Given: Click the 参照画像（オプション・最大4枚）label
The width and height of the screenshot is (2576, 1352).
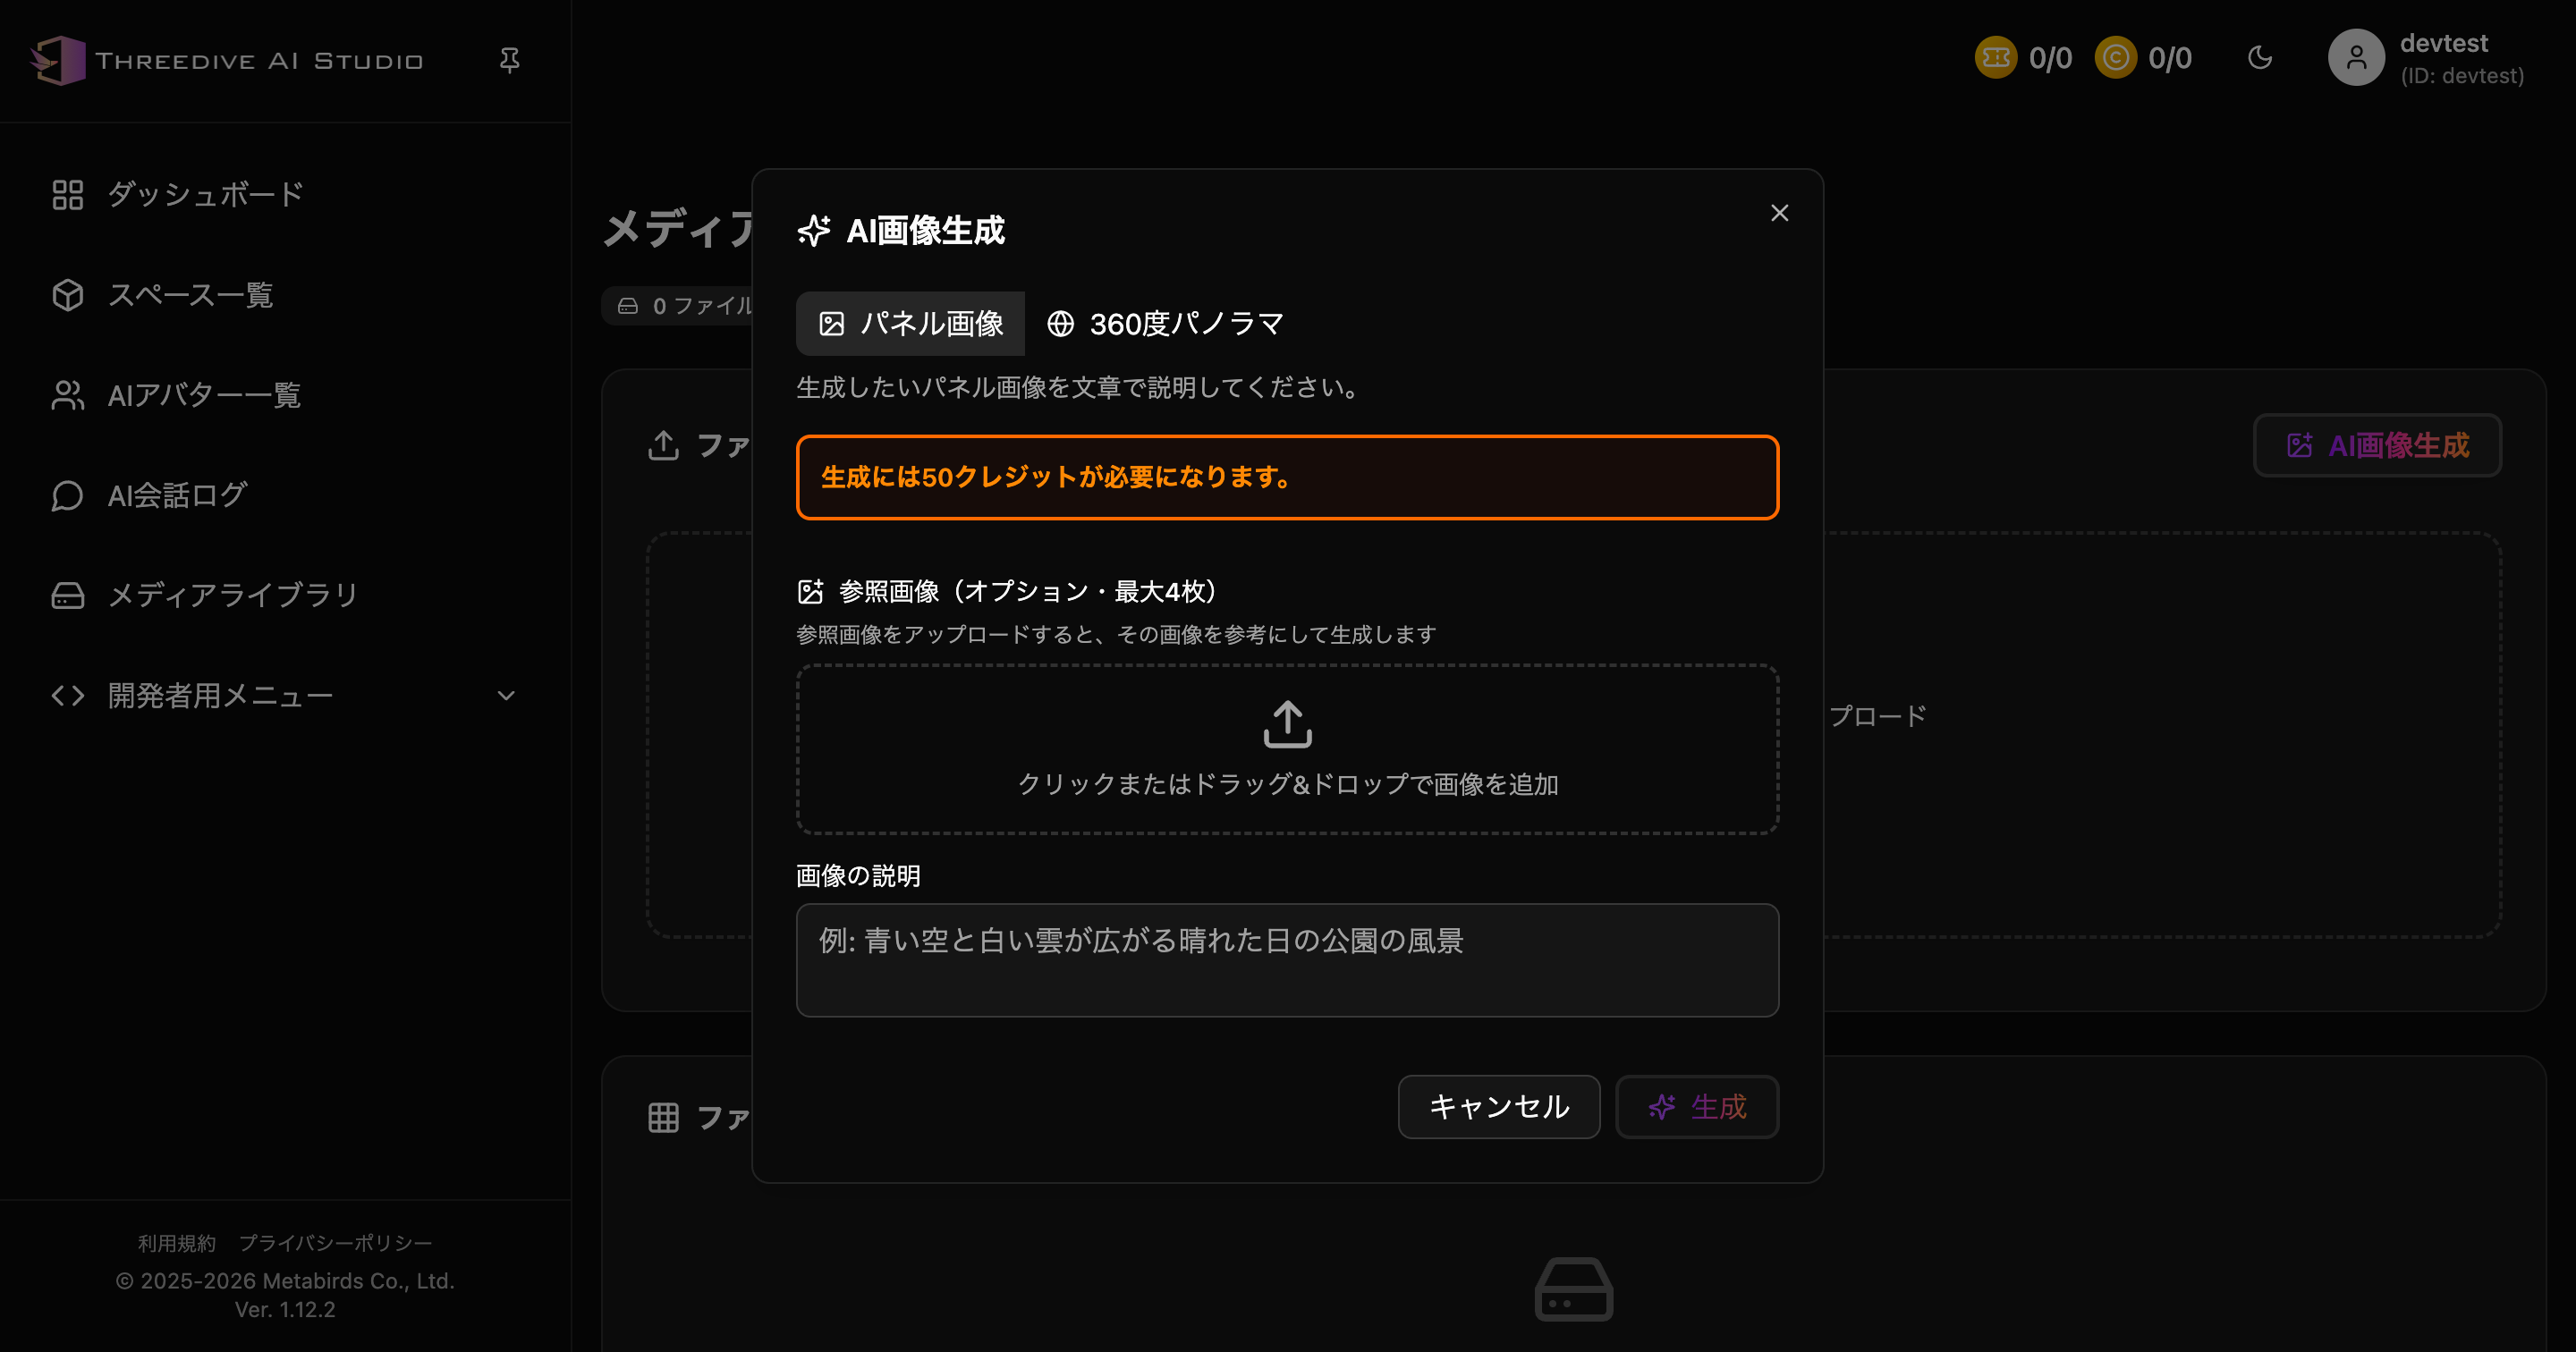Looking at the screenshot, I should (x=1029, y=591).
